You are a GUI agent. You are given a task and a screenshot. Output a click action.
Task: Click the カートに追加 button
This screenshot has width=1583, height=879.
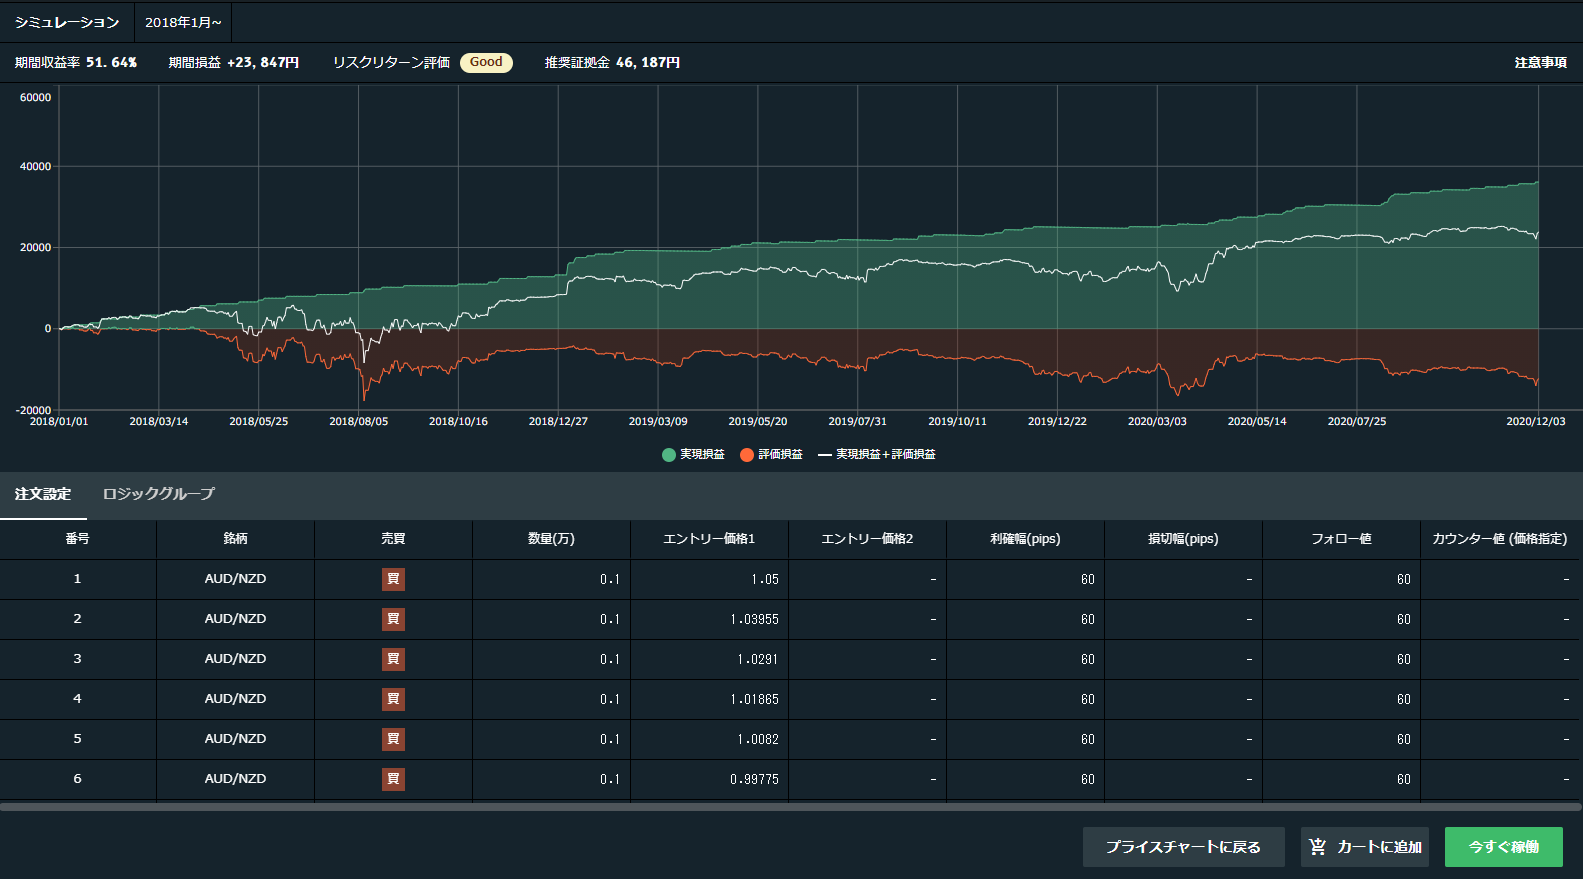1365,847
